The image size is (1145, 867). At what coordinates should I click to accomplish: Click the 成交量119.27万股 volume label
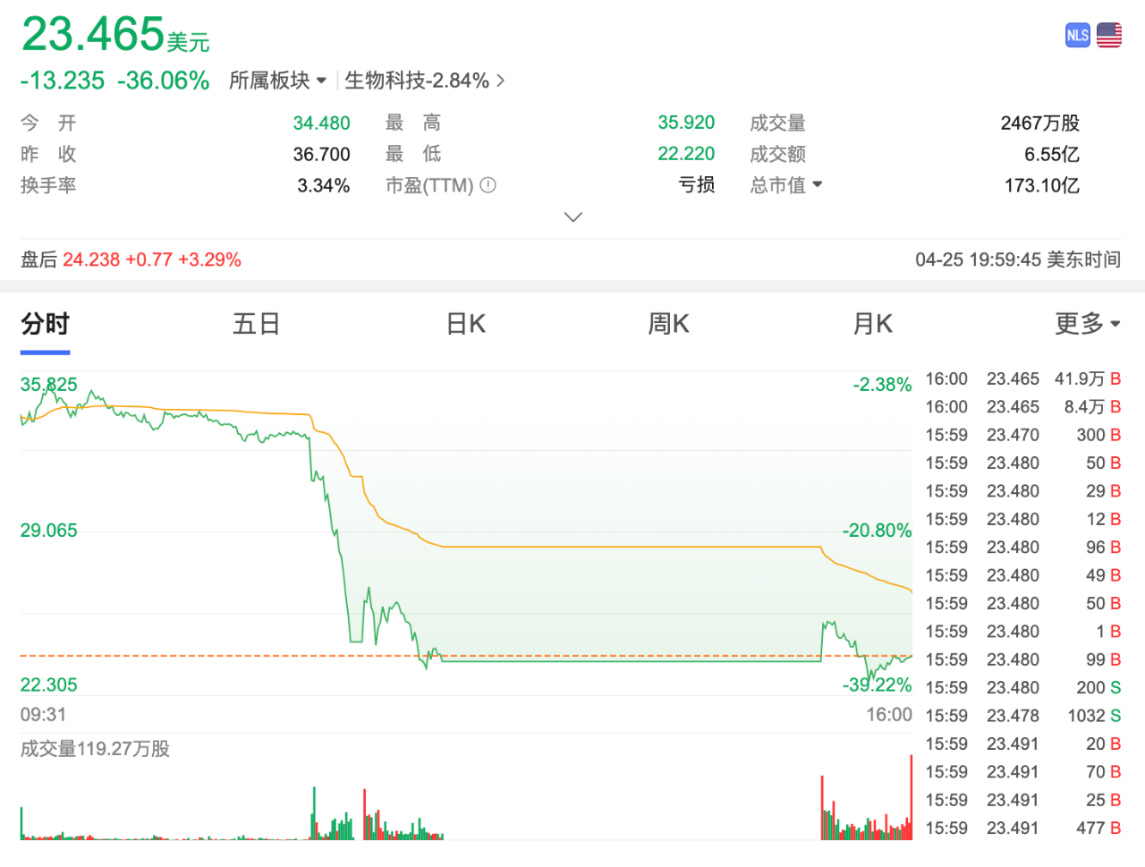pyautogui.click(x=95, y=748)
